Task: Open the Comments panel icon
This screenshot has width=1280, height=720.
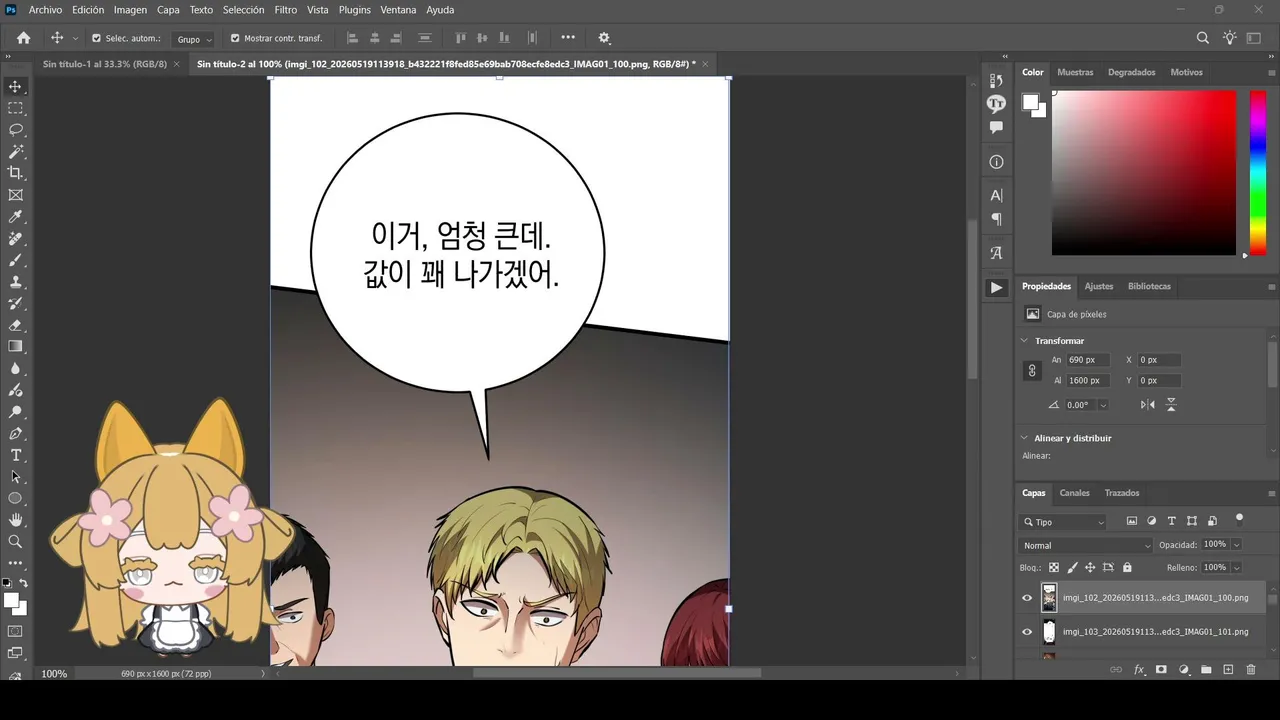Action: 996,127
